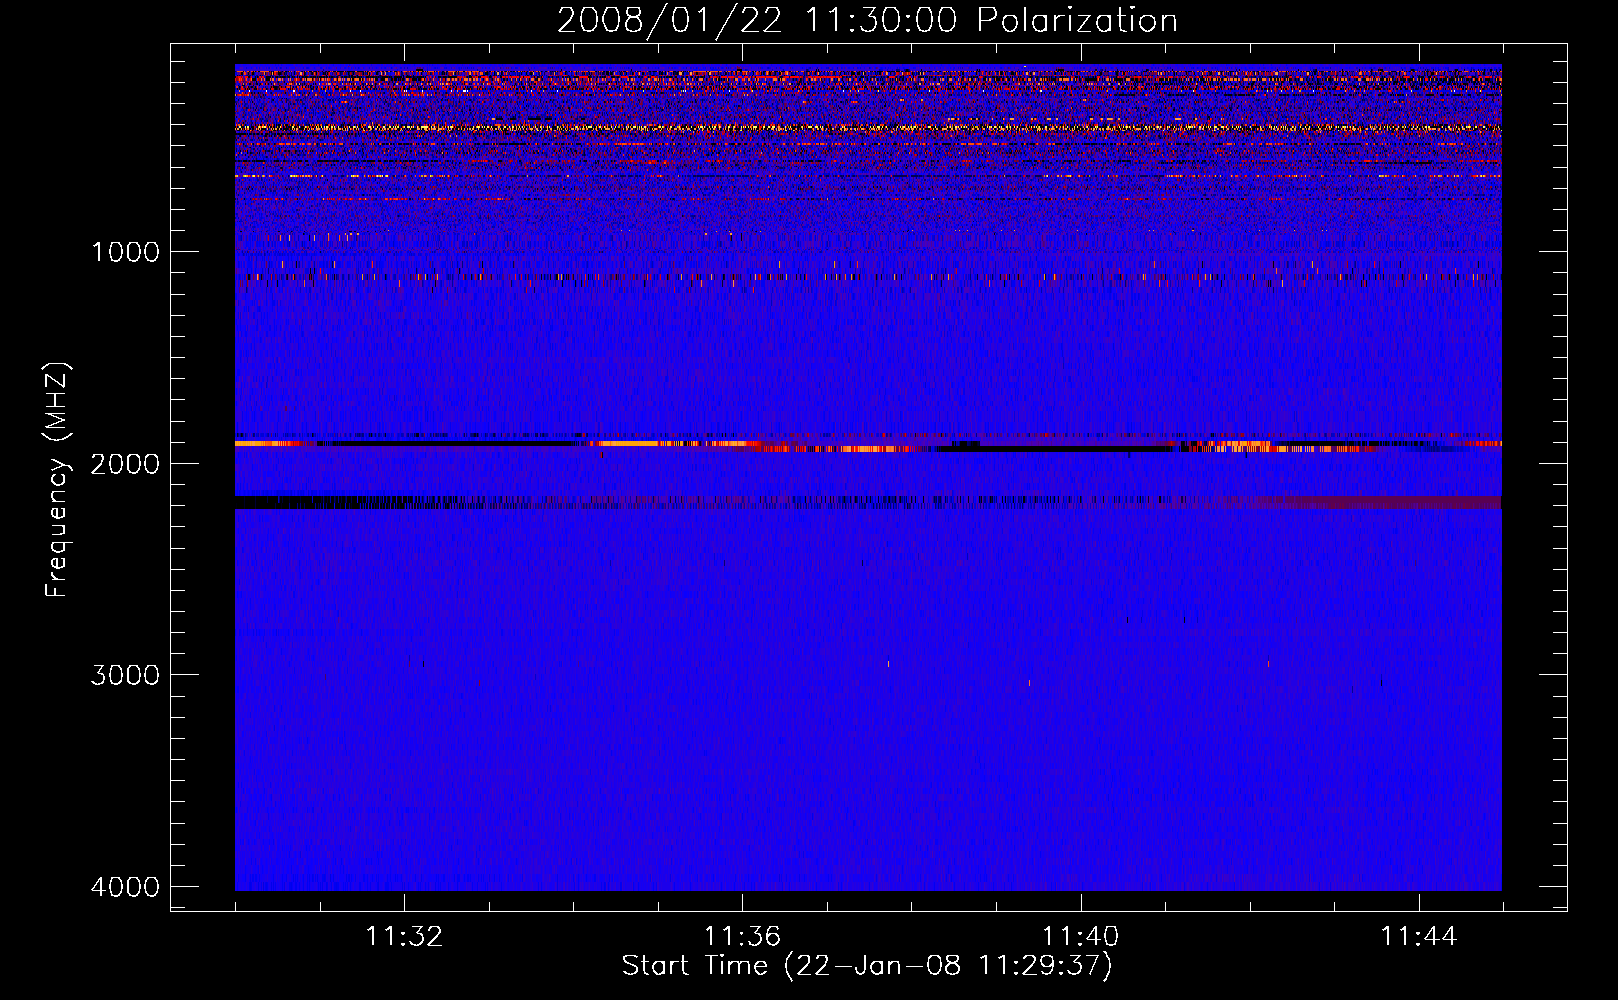Click the yellow noisy band near 400 MHz

tap(868, 128)
